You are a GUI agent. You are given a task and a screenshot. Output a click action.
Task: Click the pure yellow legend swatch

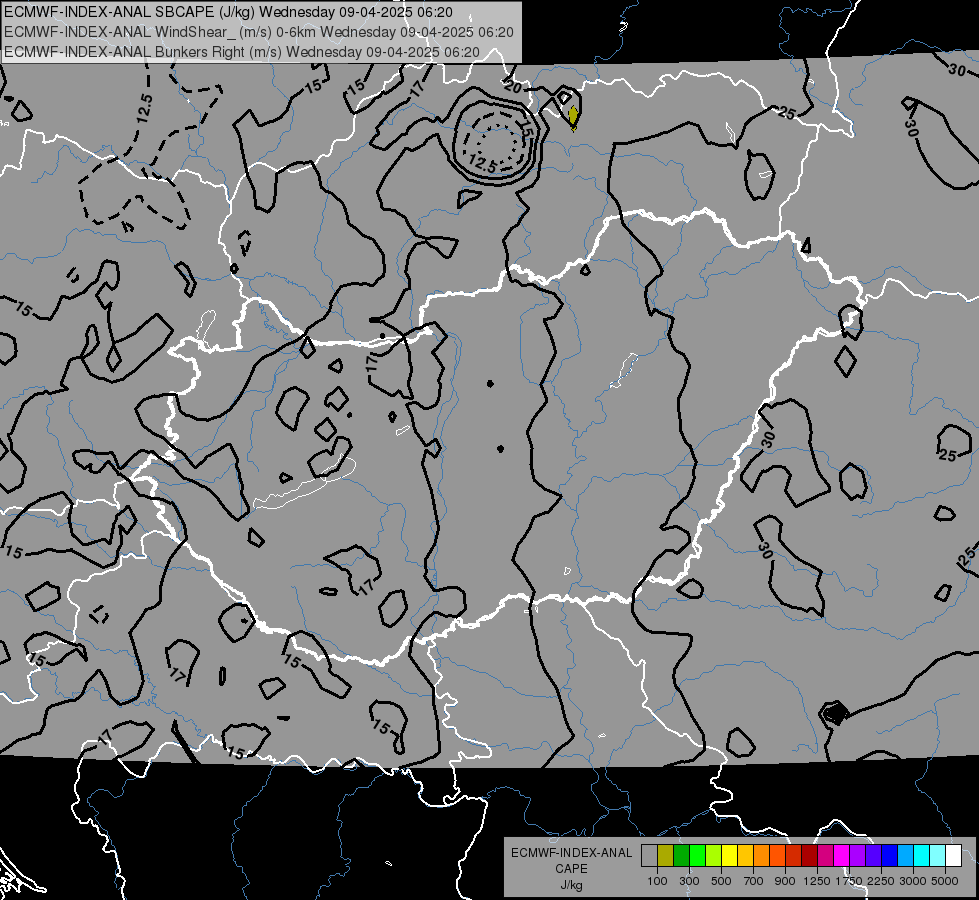click(729, 855)
